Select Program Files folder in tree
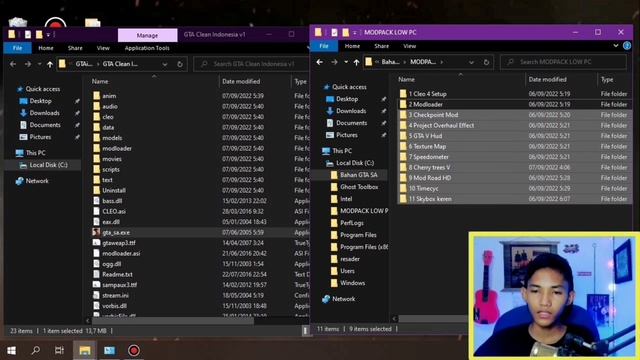640x360 pixels. 358,235
